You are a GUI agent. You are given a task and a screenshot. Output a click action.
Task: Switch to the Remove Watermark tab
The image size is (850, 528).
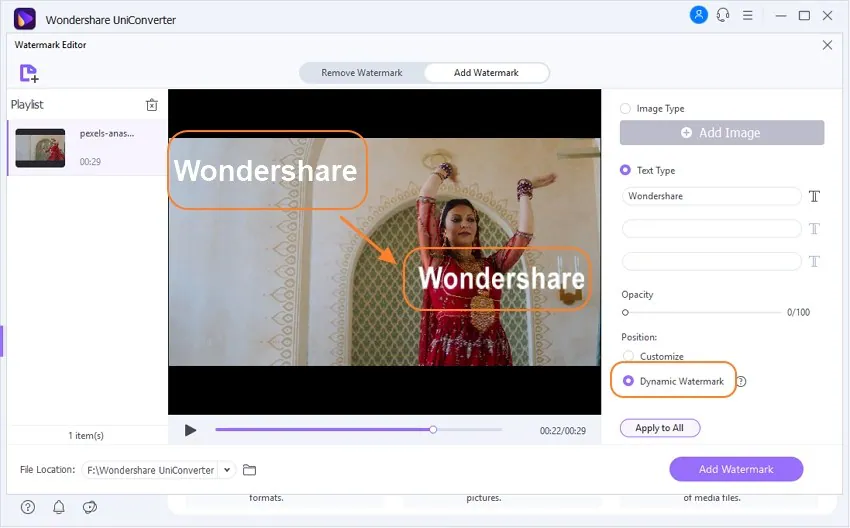coord(362,73)
